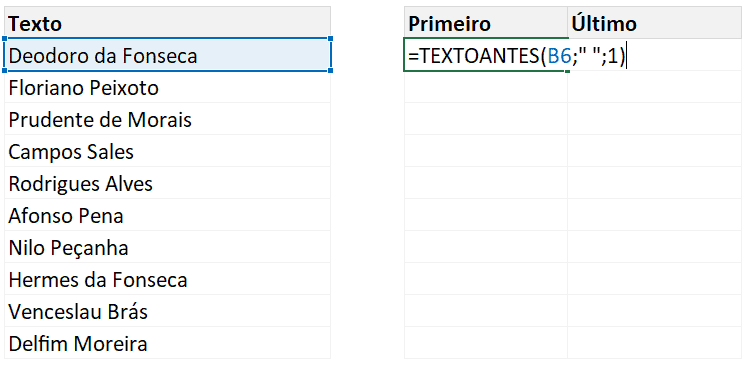This screenshot has width=746, height=365.
Task: Click the B6 reference in the formula
Action: click(559, 56)
